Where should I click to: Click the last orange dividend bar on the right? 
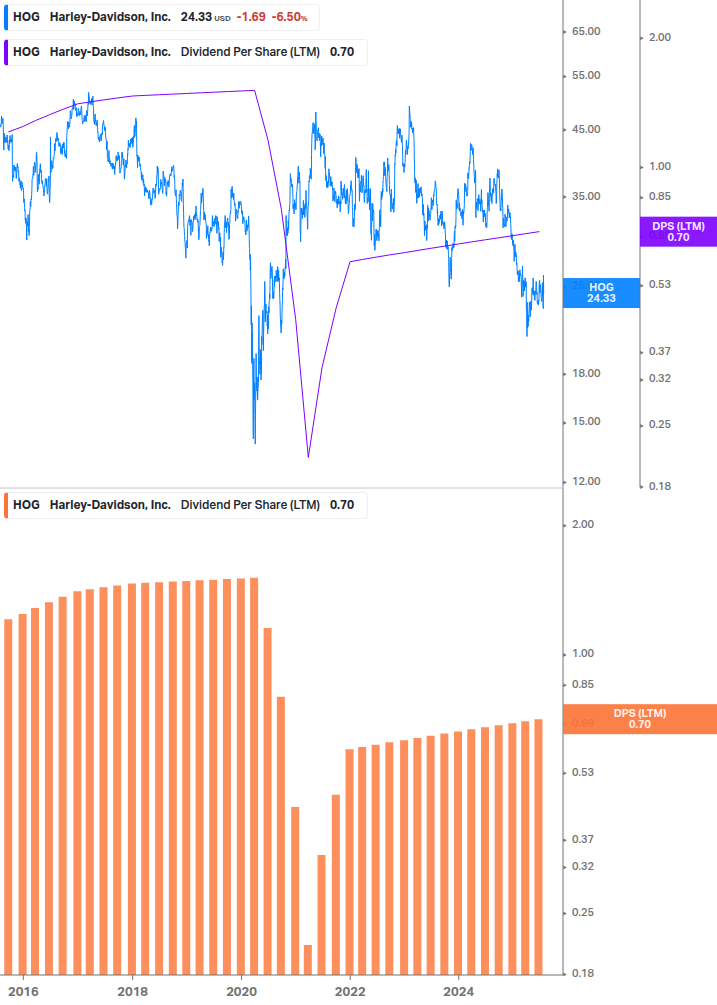point(539,847)
